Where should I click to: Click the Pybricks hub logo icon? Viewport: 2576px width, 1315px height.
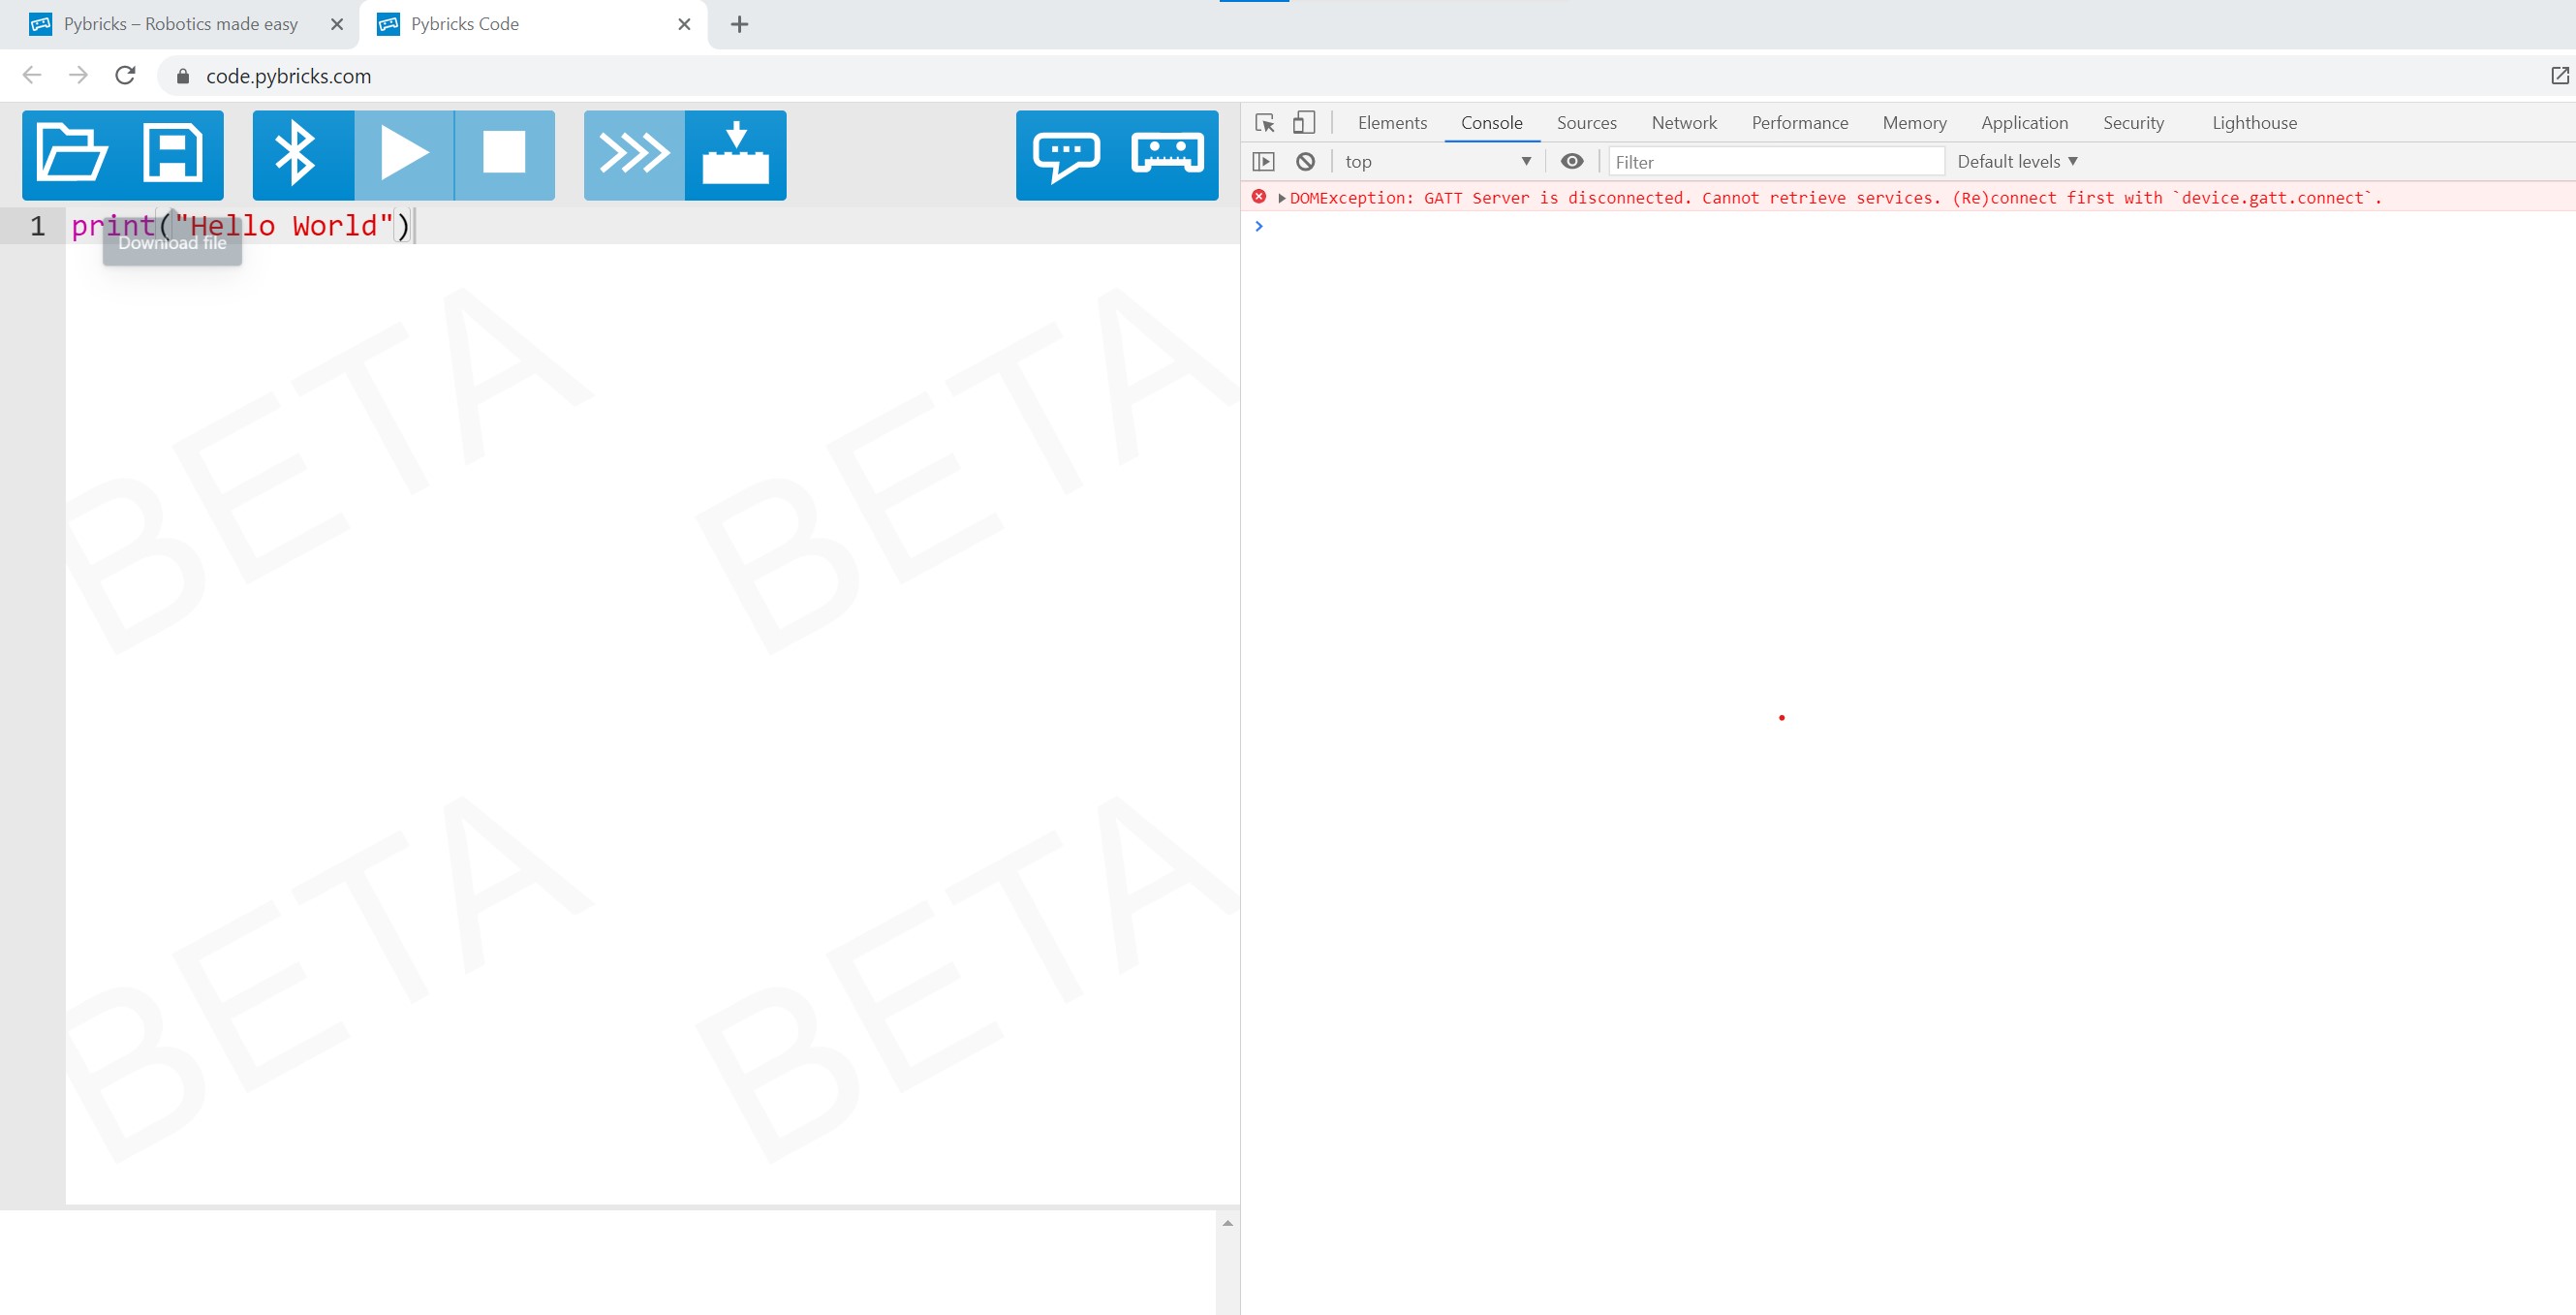pyautogui.click(x=1167, y=154)
